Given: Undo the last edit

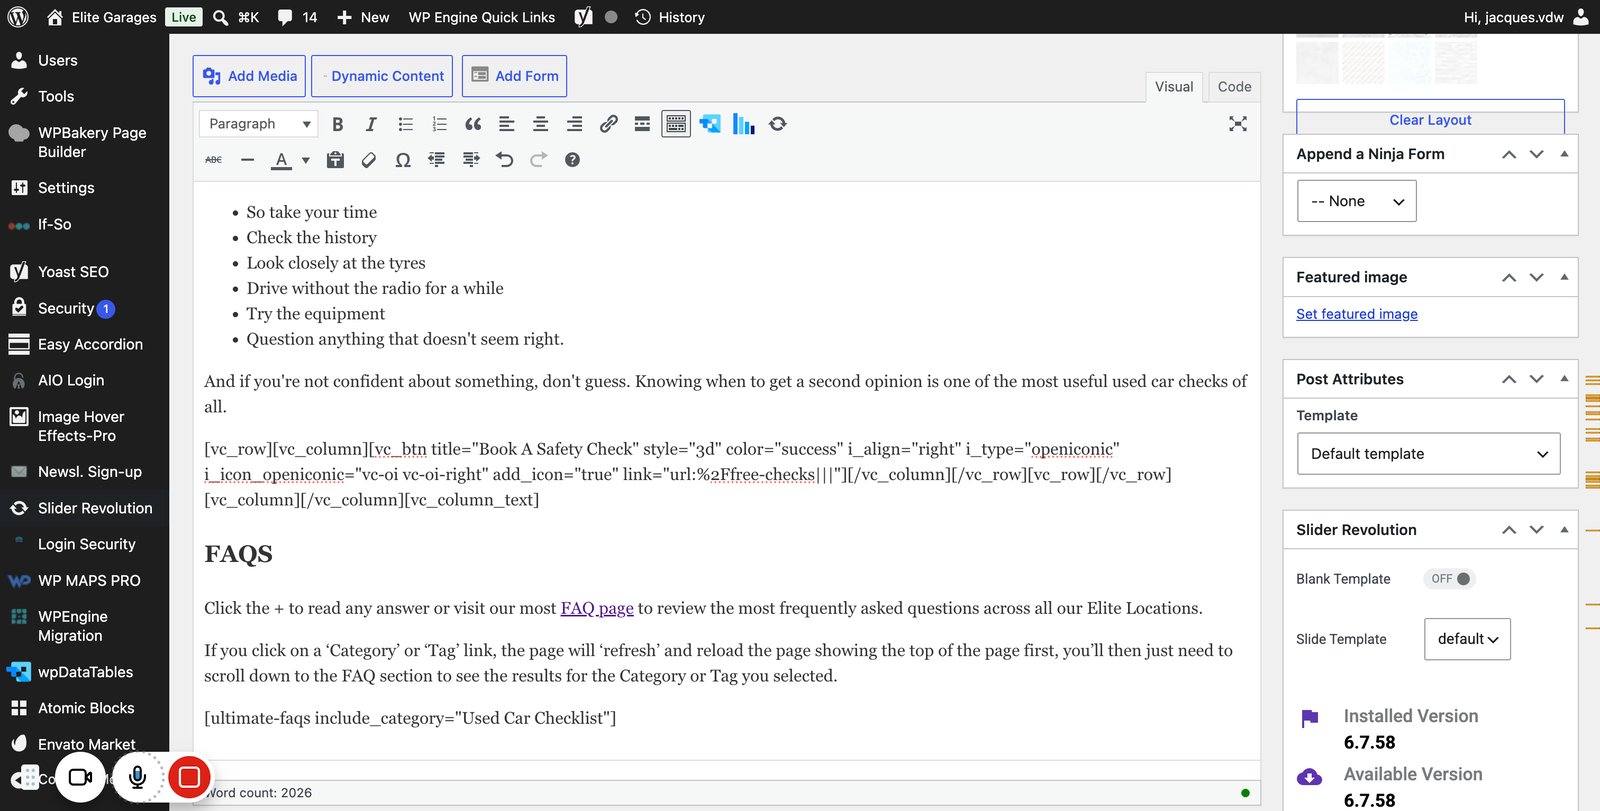Looking at the screenshot, I should tap(505, 160).
